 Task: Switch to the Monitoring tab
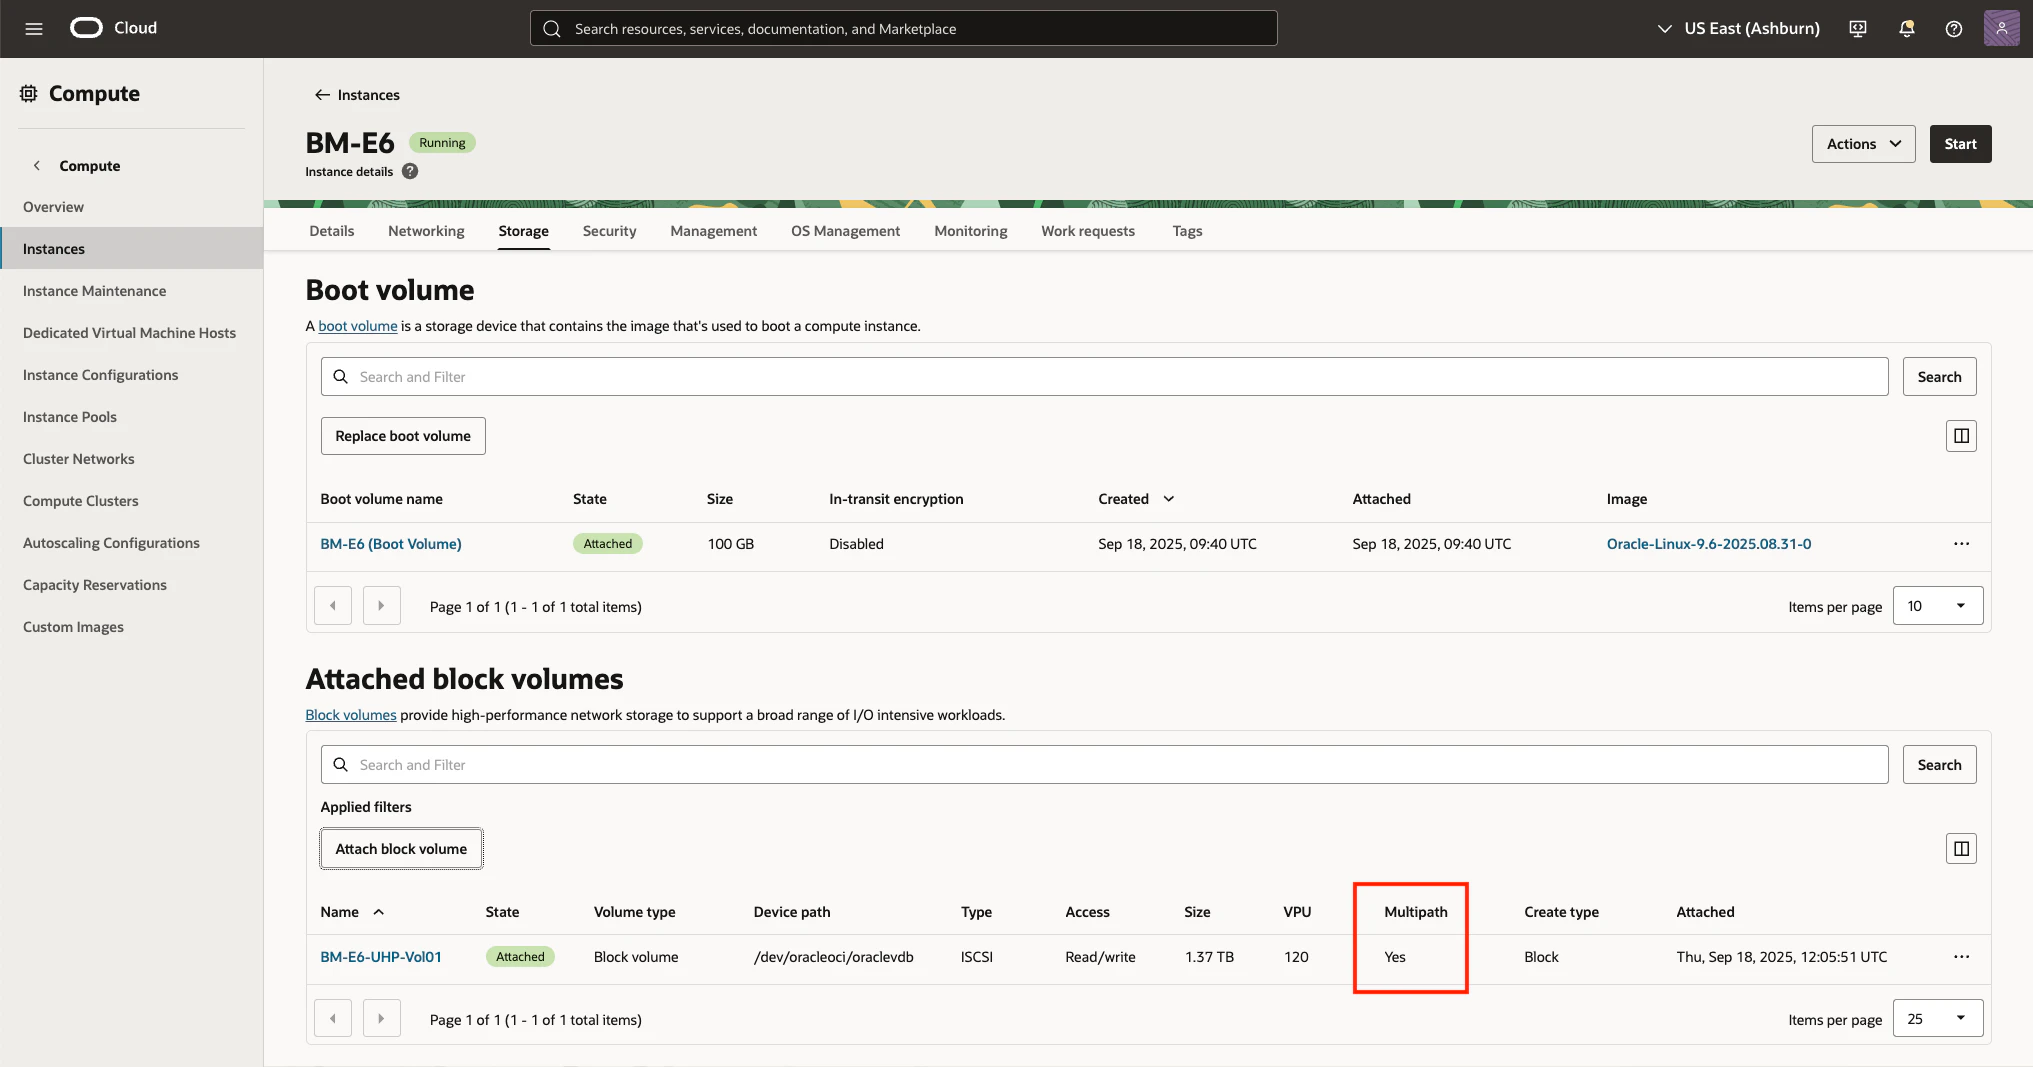971,231
